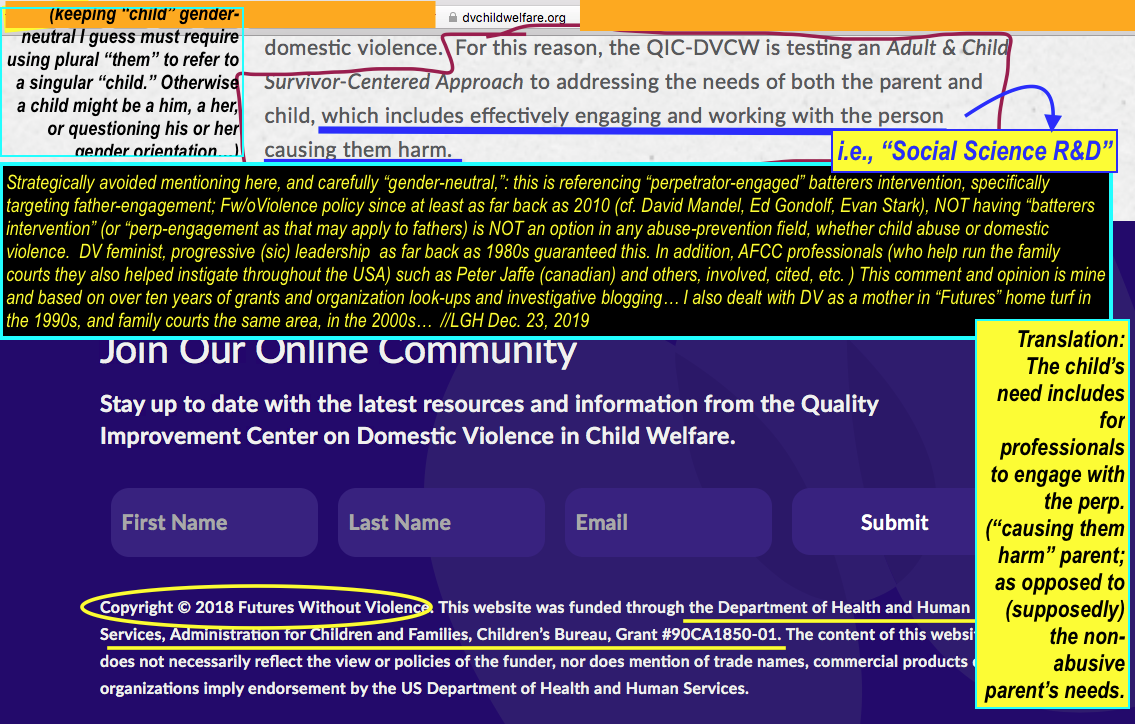1135x724 pixels.
Task: Click the black annotation box mentioning David Mandel
Action: point(555,252)
